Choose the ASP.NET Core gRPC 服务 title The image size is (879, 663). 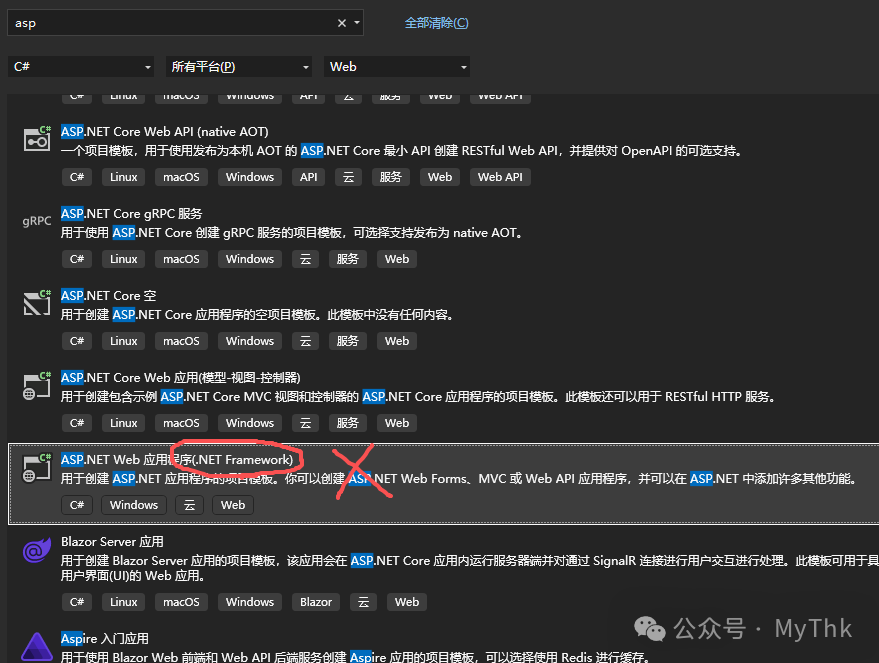131,214
